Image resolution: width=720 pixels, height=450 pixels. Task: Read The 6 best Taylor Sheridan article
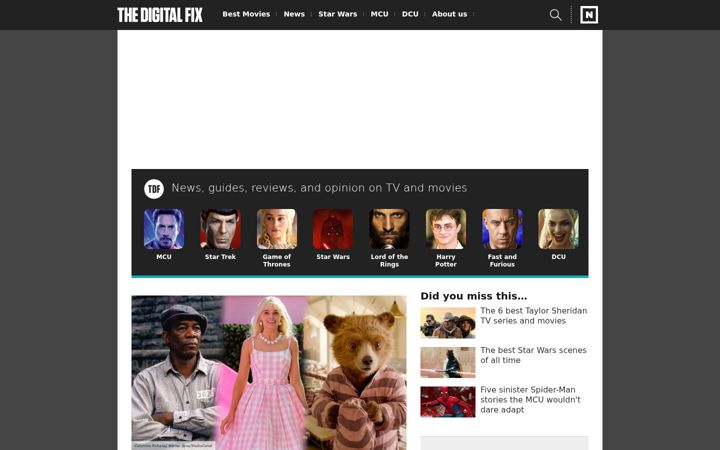tap(534, 316)
